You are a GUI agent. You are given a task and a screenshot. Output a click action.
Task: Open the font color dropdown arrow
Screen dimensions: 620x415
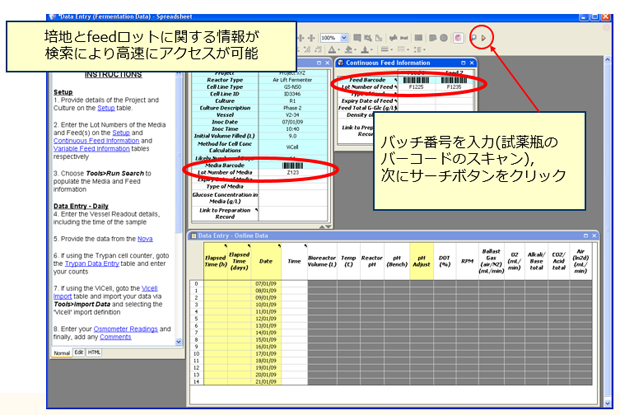click(338, 50)
